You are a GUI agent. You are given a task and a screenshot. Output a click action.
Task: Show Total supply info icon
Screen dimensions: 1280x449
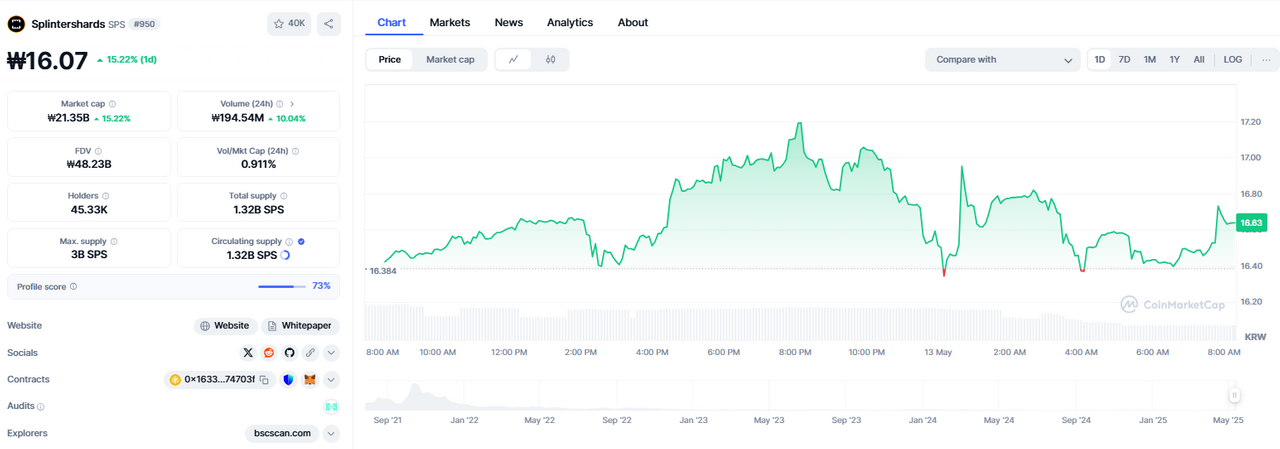285,196
